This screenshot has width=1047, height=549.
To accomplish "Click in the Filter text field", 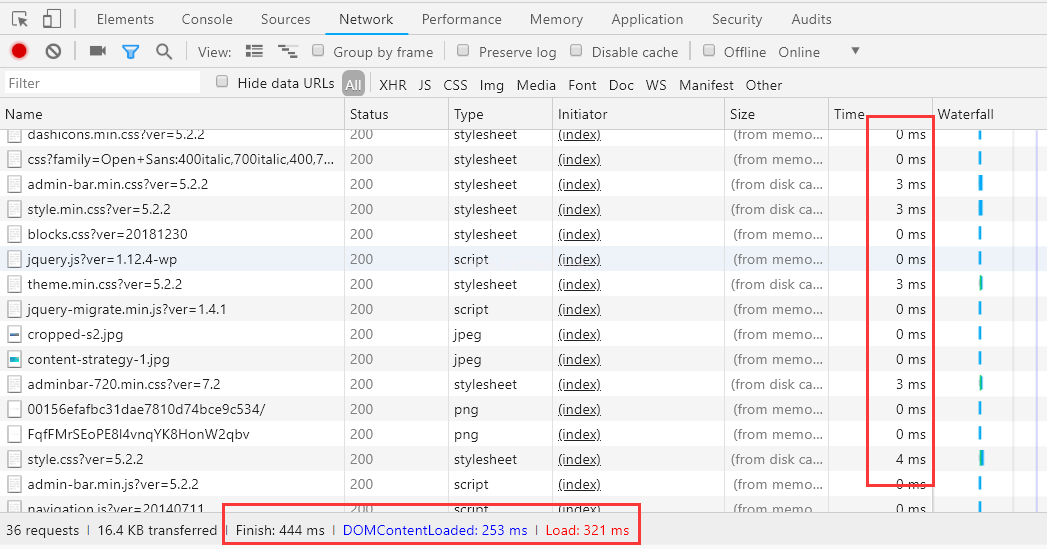I will click(x=100, y=83).
